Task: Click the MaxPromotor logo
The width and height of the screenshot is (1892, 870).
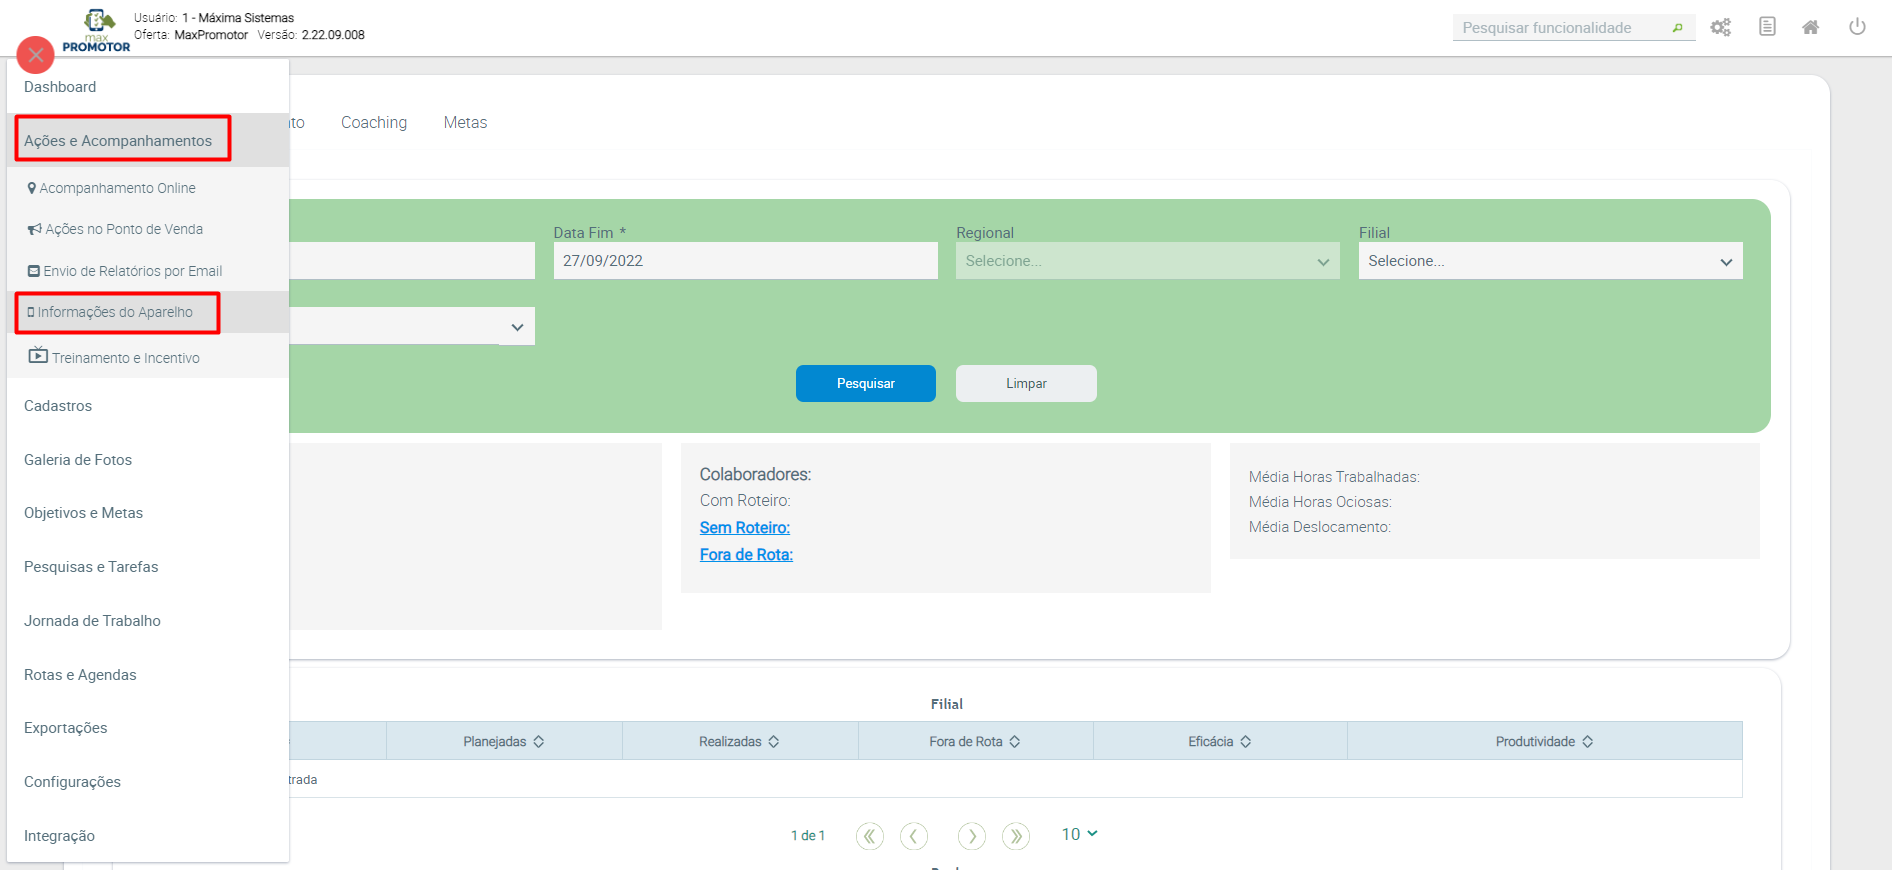Action: click(x=97, y=30)
